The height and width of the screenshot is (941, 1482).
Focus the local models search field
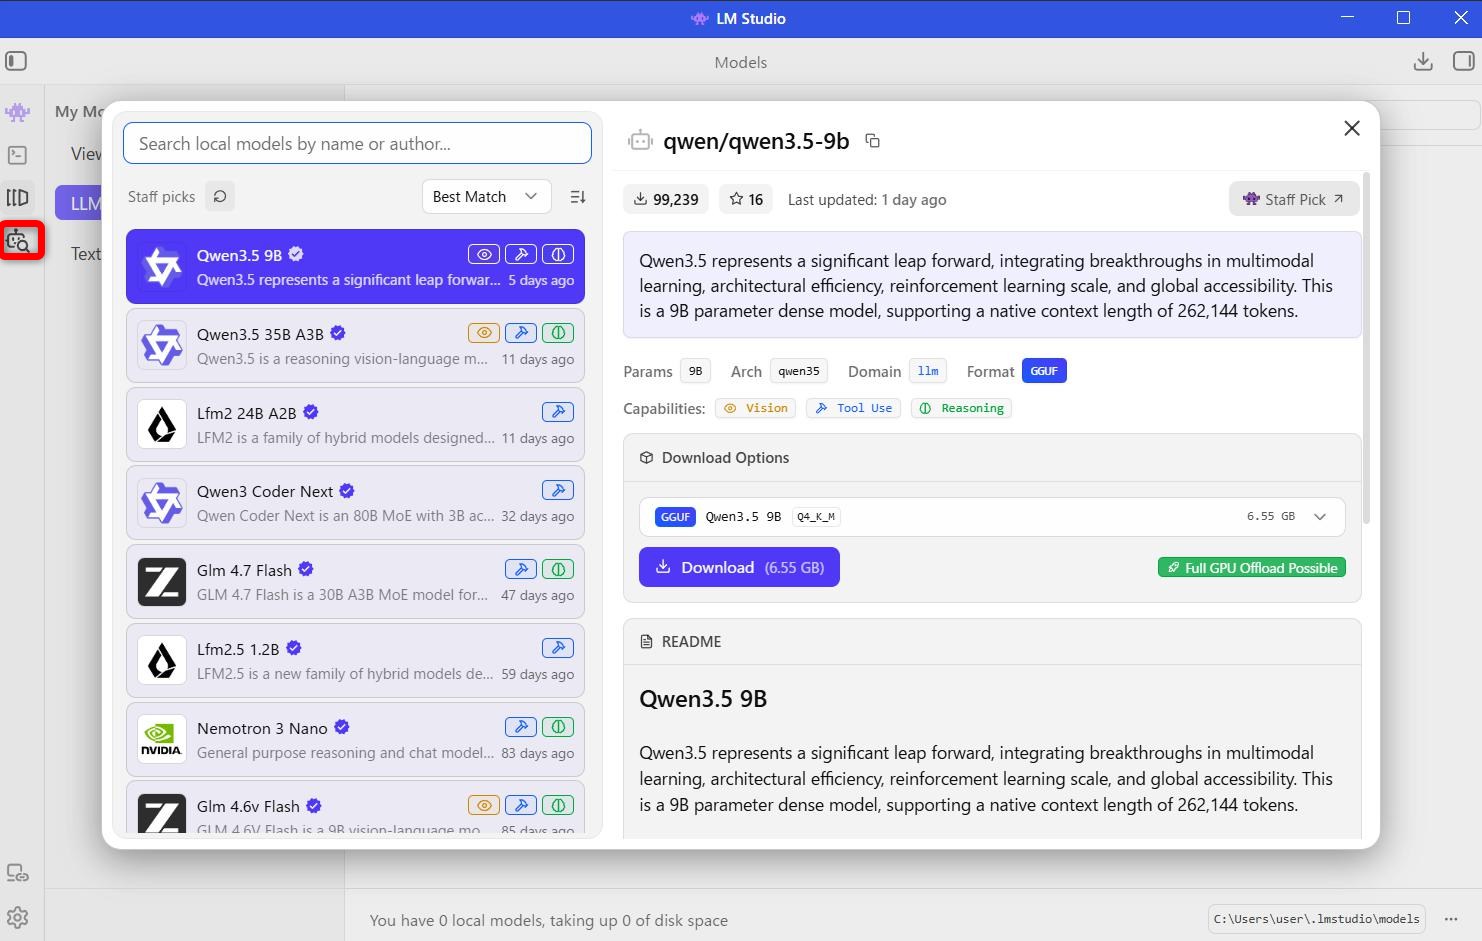pos(357,144)
